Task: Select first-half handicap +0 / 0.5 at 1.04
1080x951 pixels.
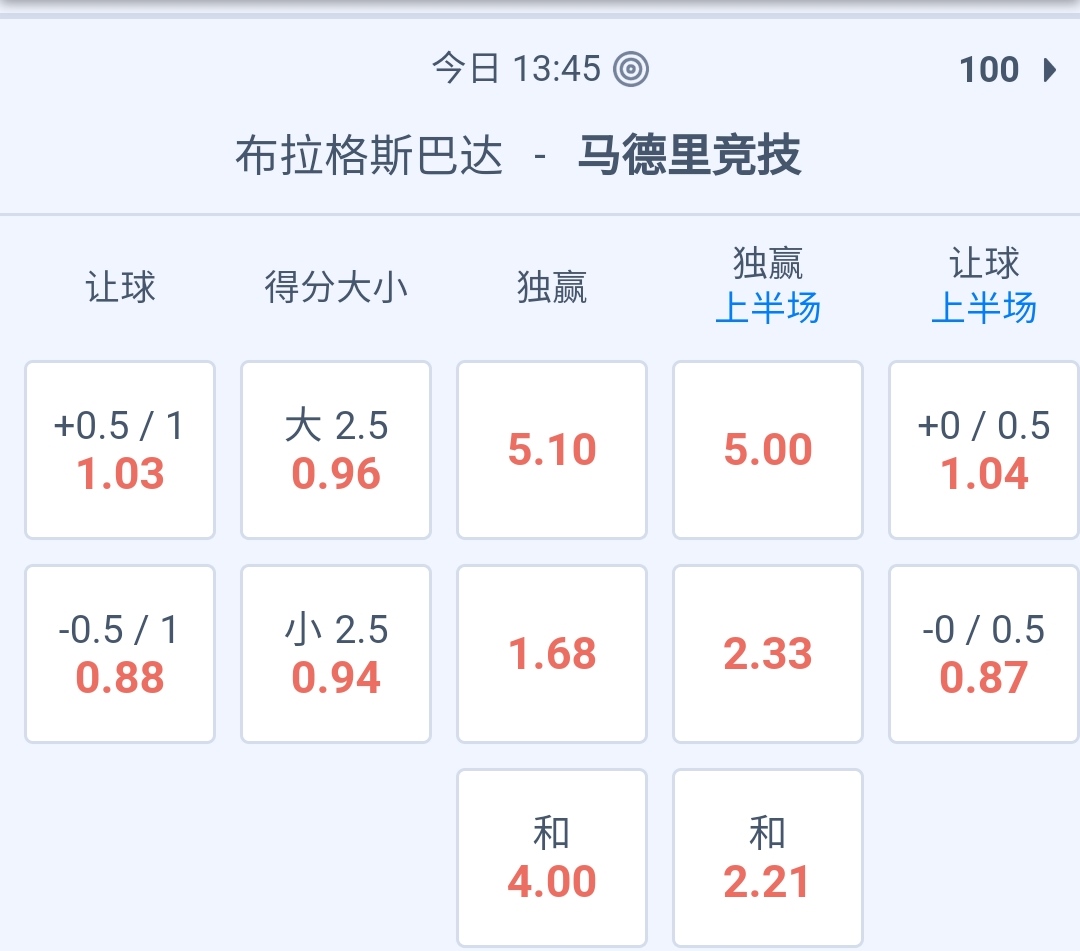Action: pos(984,450)
